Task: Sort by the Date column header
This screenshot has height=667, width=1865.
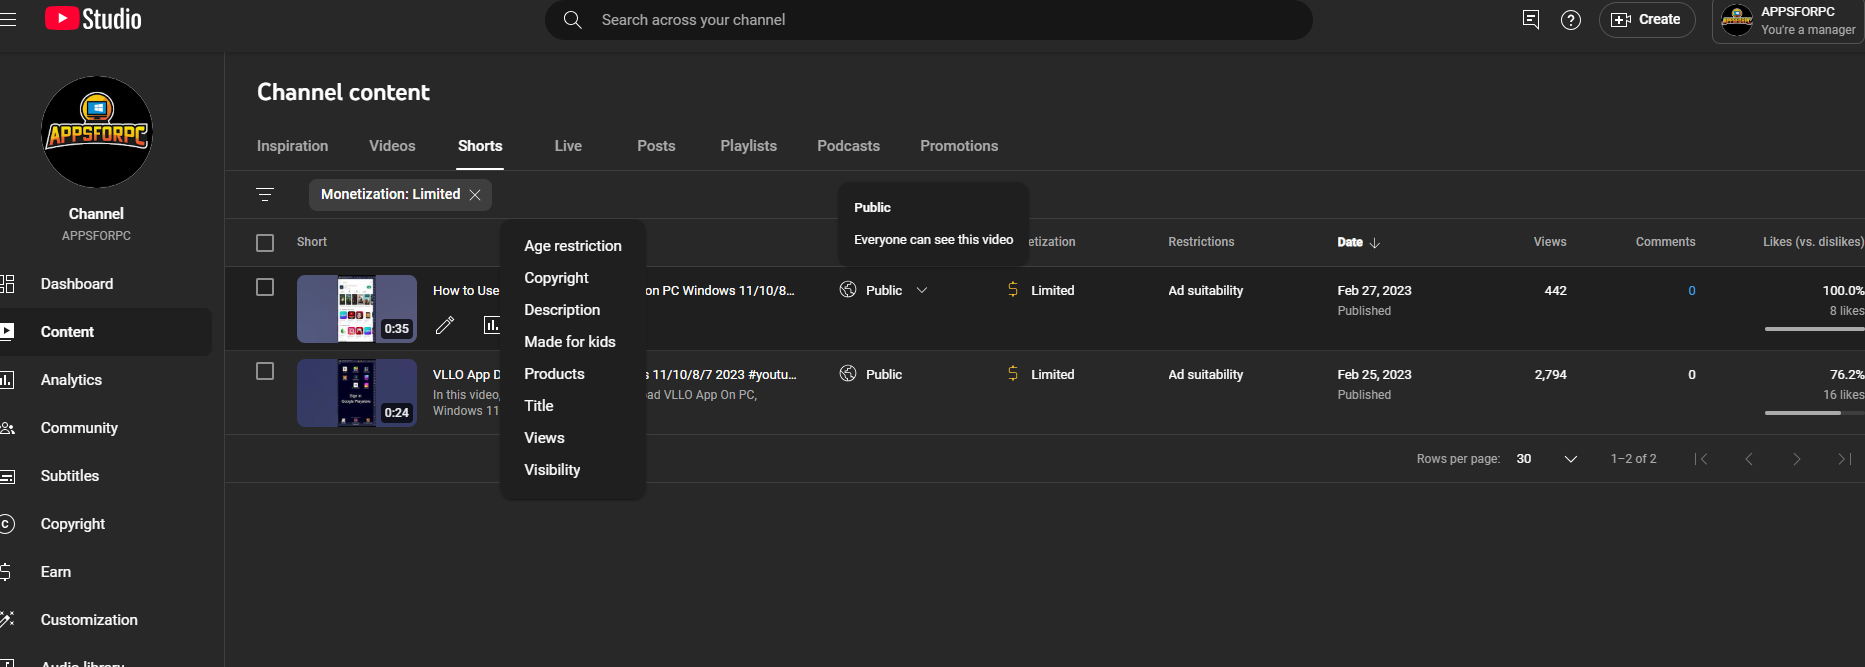Action: [1359, 242]
